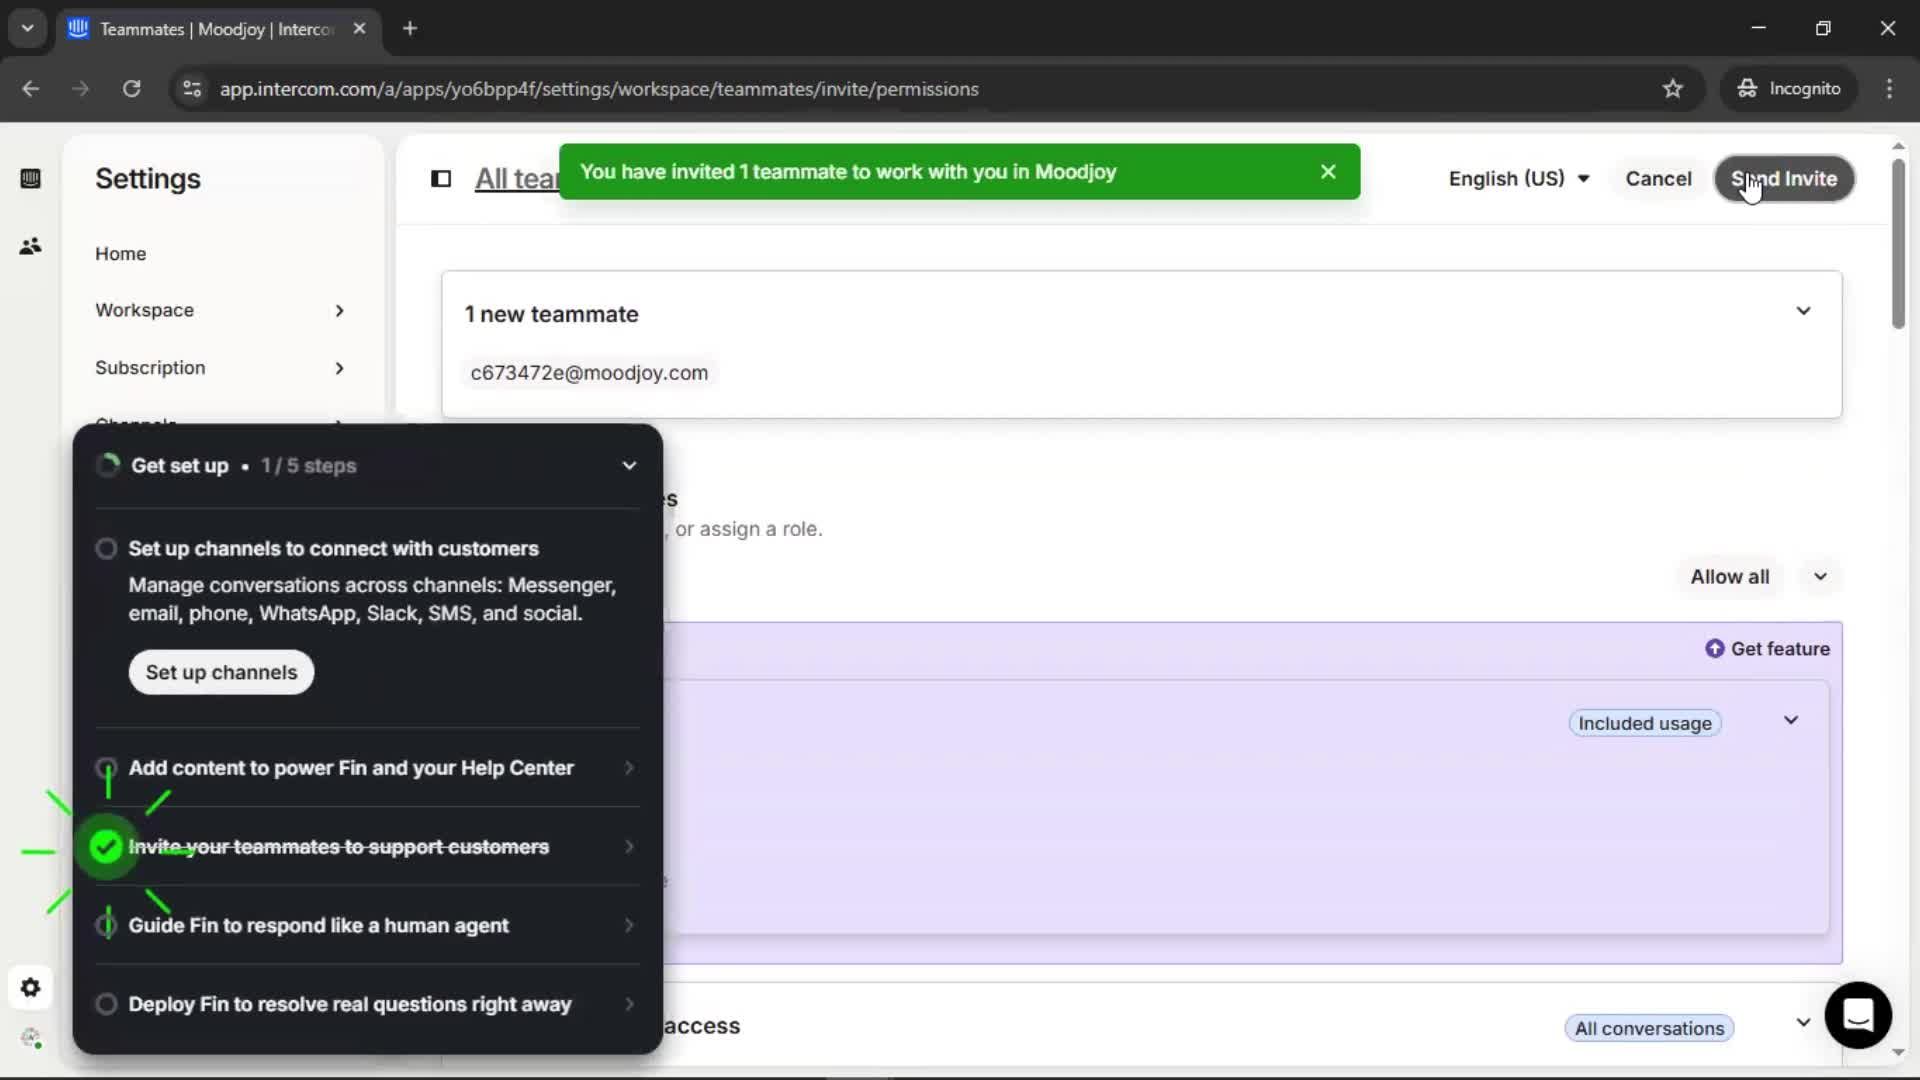Screen dimensions: 1920x1080
Task: Click the Set up channels button
Action: (x=221, y=673)
